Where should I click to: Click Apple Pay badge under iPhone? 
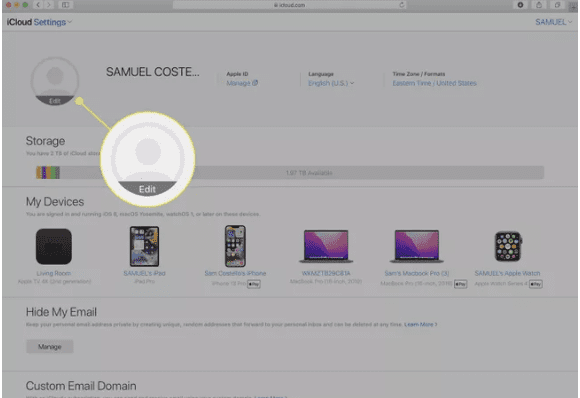pyautogui.click(x=254, y=284)
